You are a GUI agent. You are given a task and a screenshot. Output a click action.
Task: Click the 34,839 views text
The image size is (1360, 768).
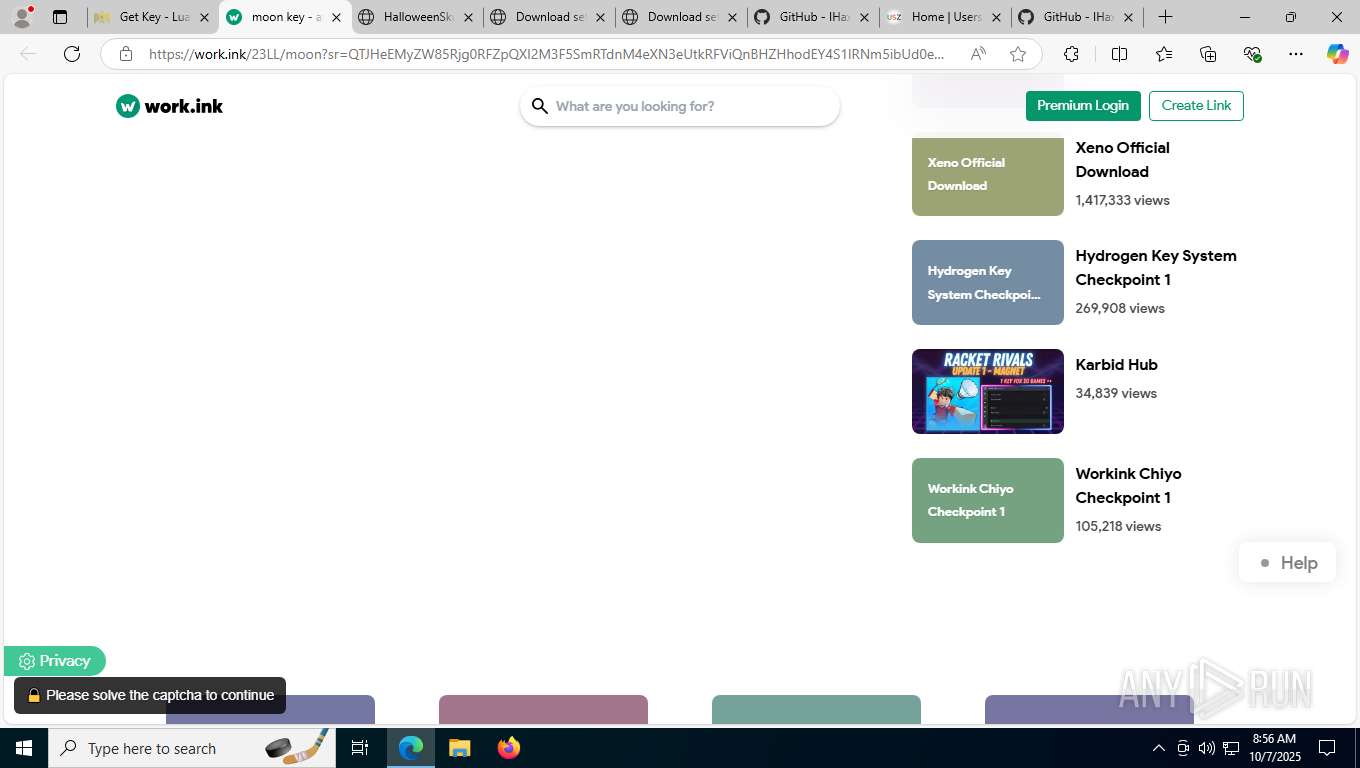[1116, 393]
